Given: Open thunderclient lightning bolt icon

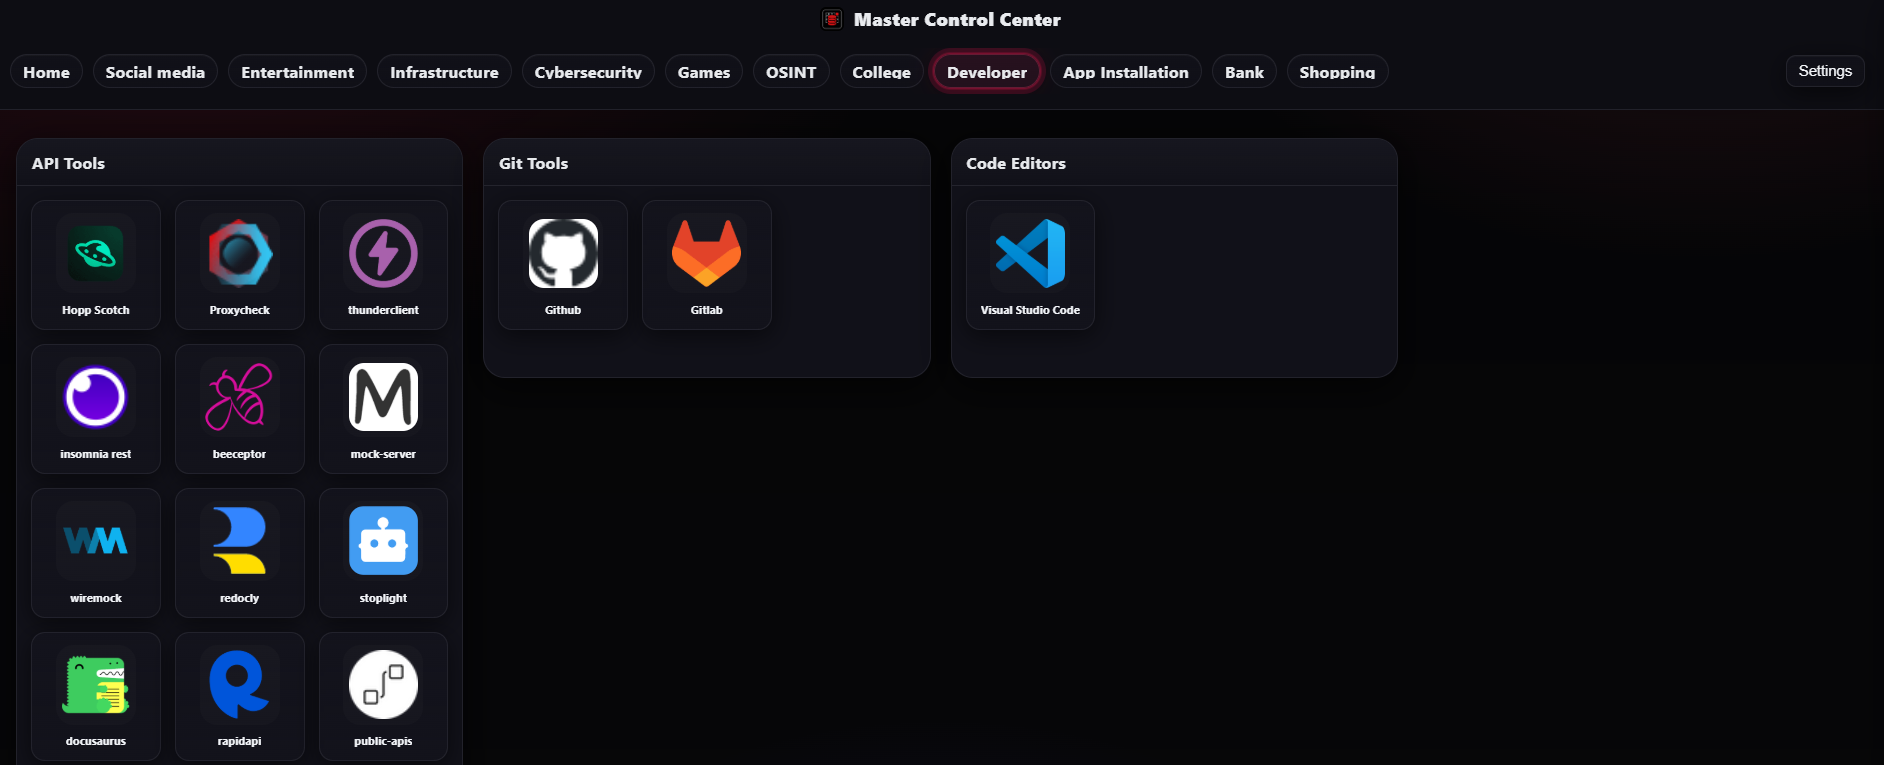Looking at the screenshot, I should 383,254.
